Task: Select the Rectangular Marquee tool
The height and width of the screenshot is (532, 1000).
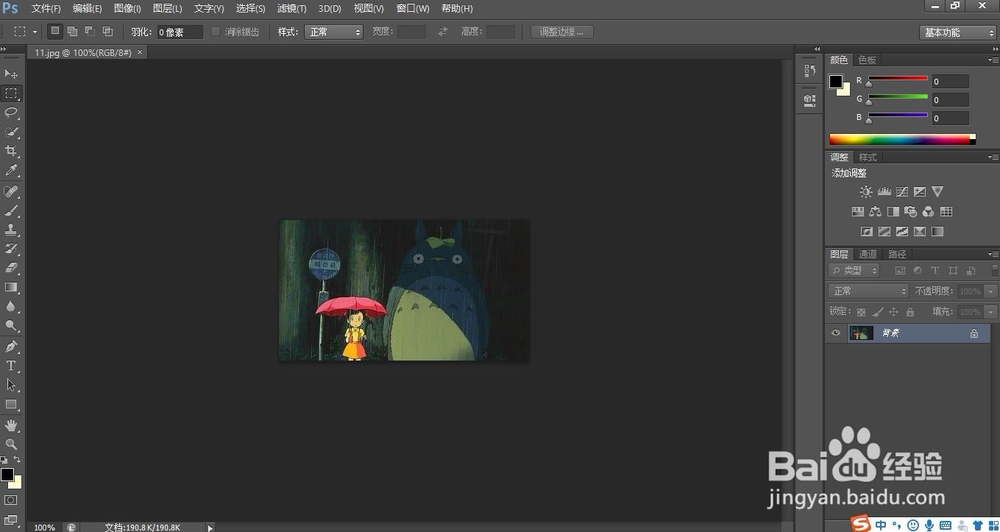Action: click(11, 93)
